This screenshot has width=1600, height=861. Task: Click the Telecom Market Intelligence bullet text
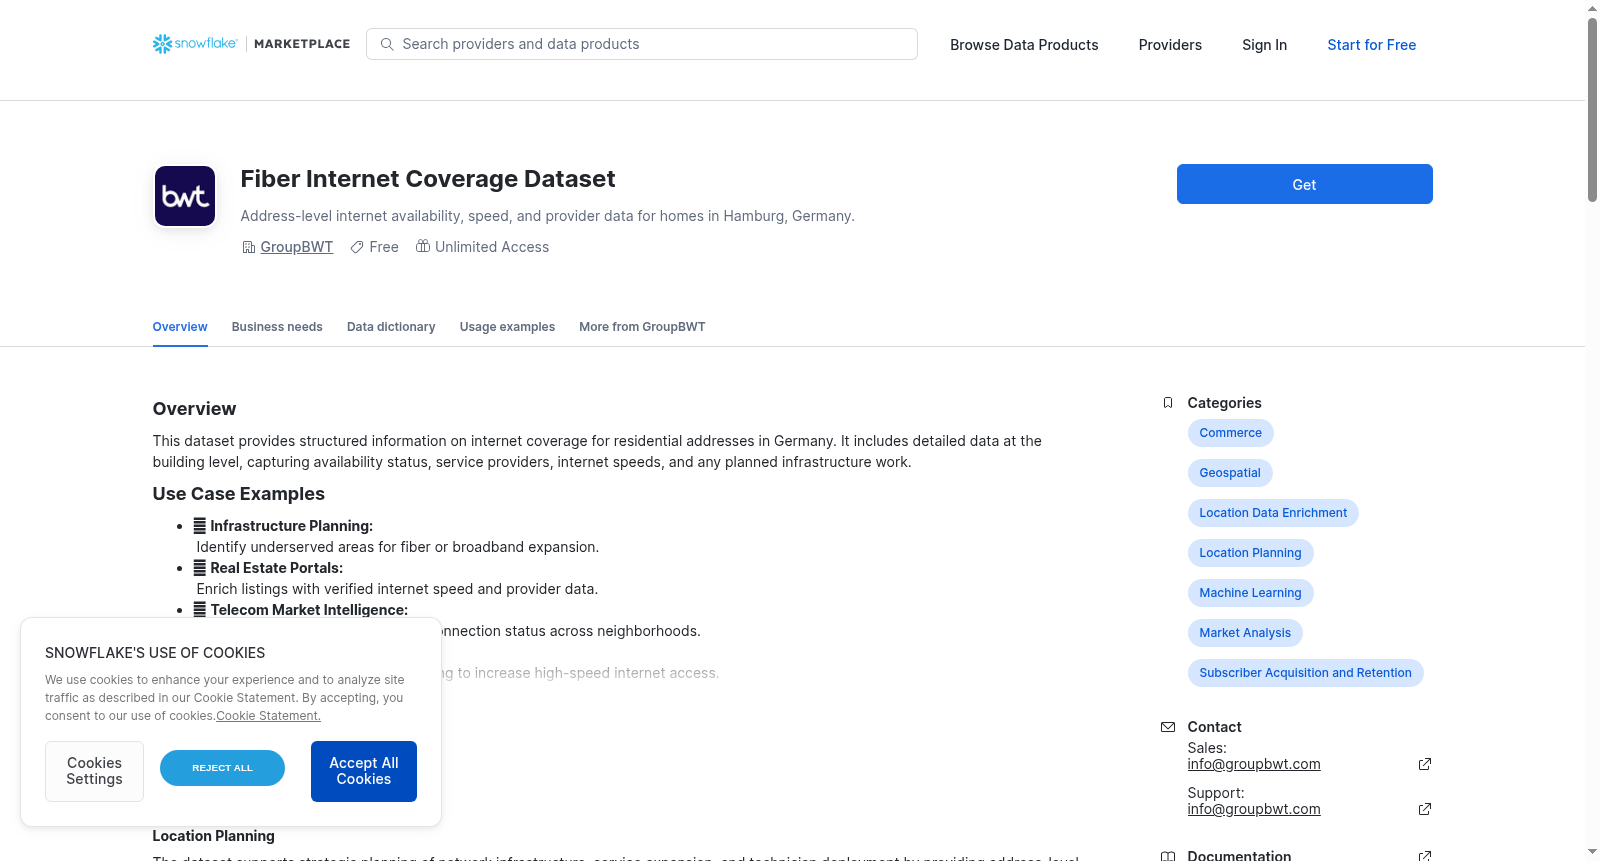[309, 610]
